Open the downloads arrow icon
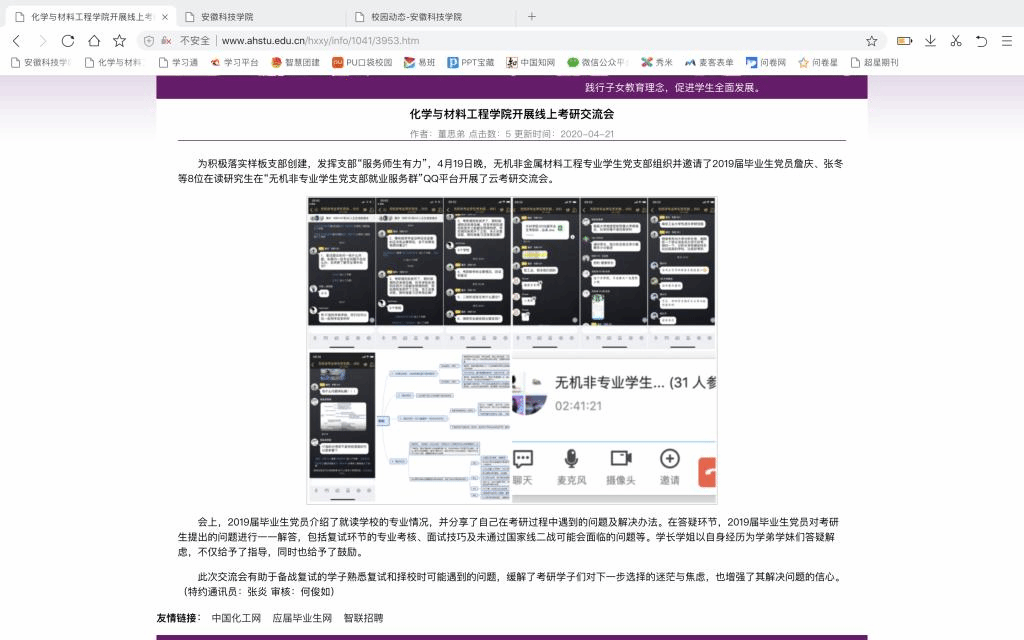Screen dimensions: 1024x640 click(x=930, y=41)
